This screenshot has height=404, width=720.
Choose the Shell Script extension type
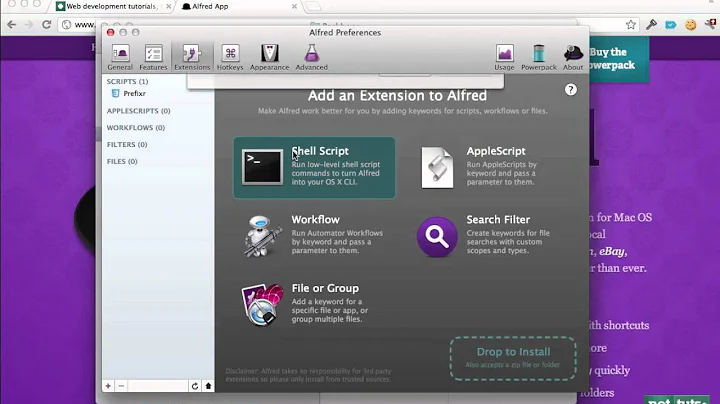click(x=314, y=168)
